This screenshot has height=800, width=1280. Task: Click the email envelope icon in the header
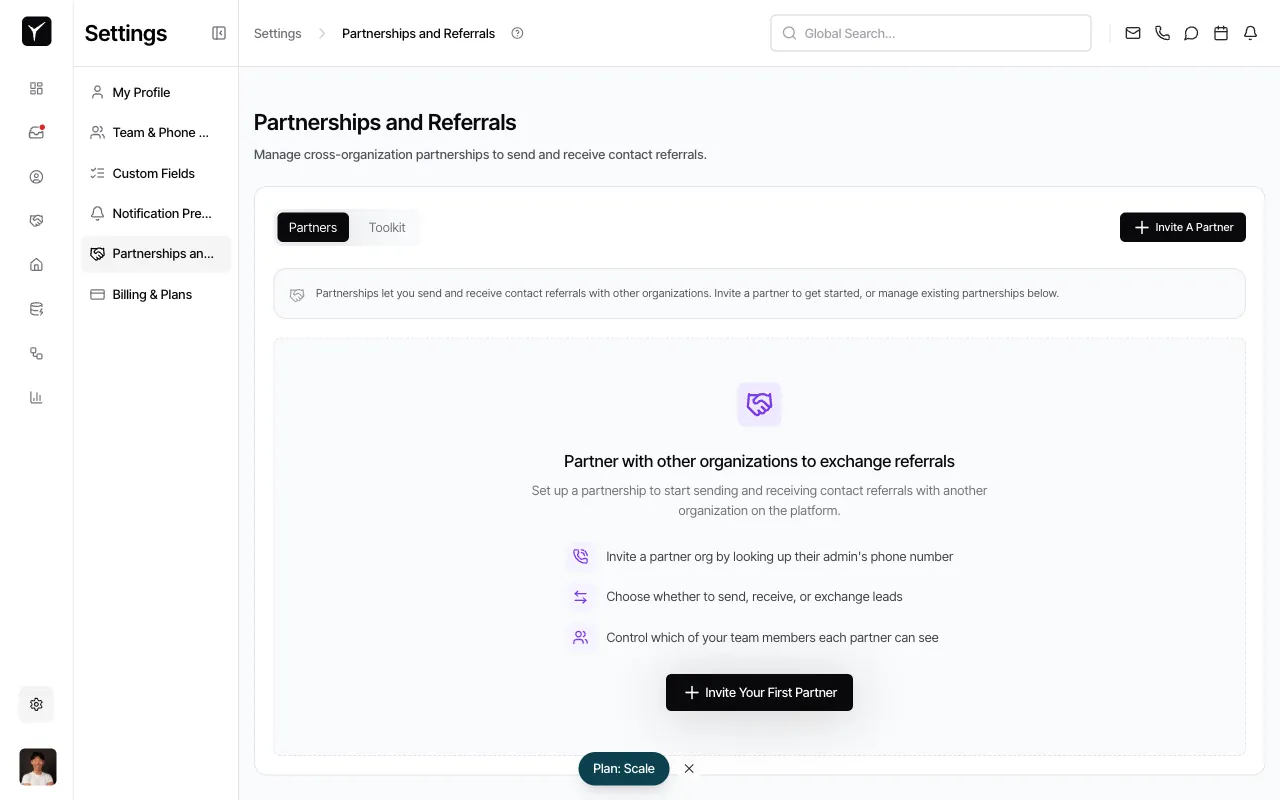click(1132, 33)
